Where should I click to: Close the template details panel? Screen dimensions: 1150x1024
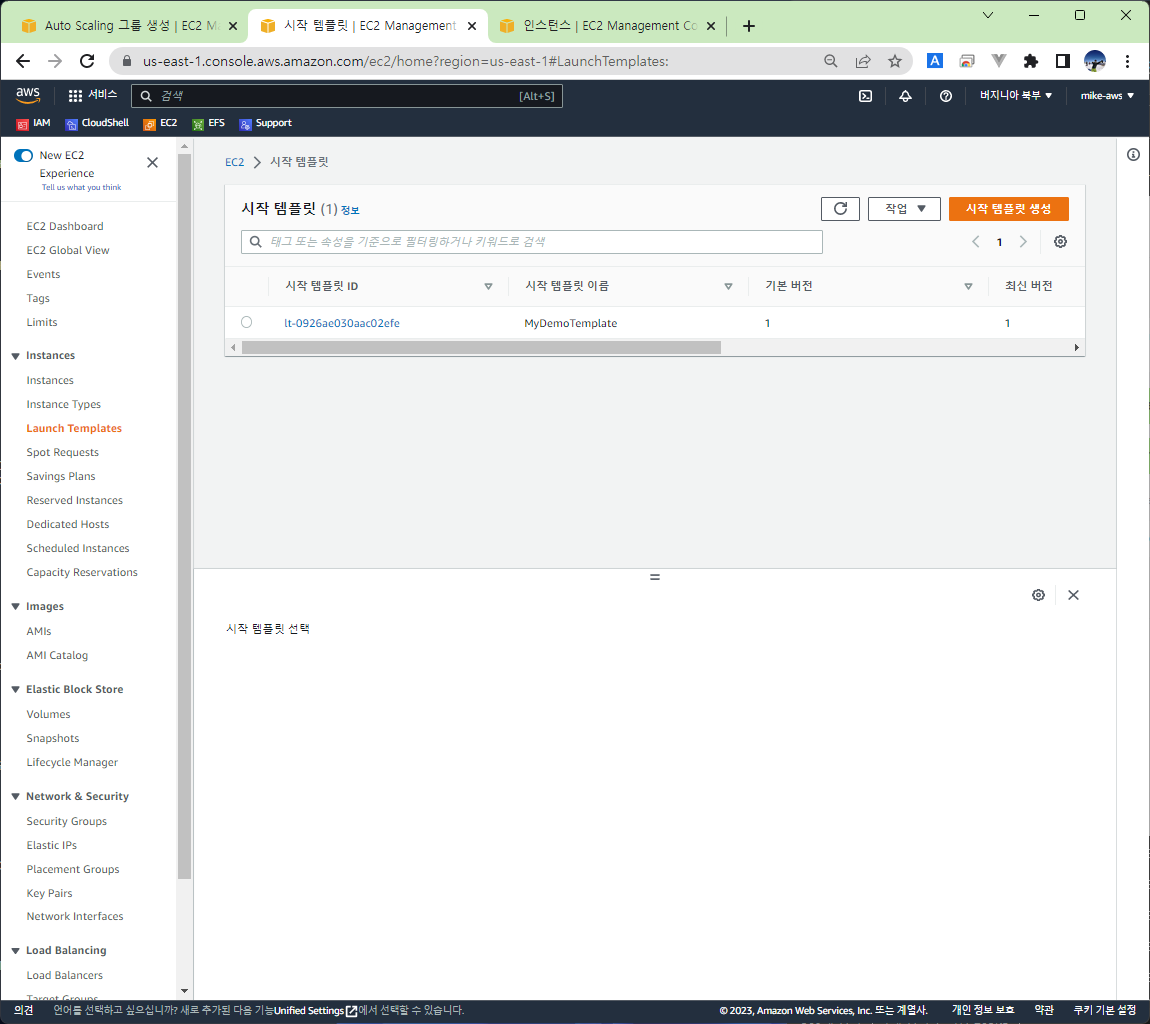(1074, 595)
